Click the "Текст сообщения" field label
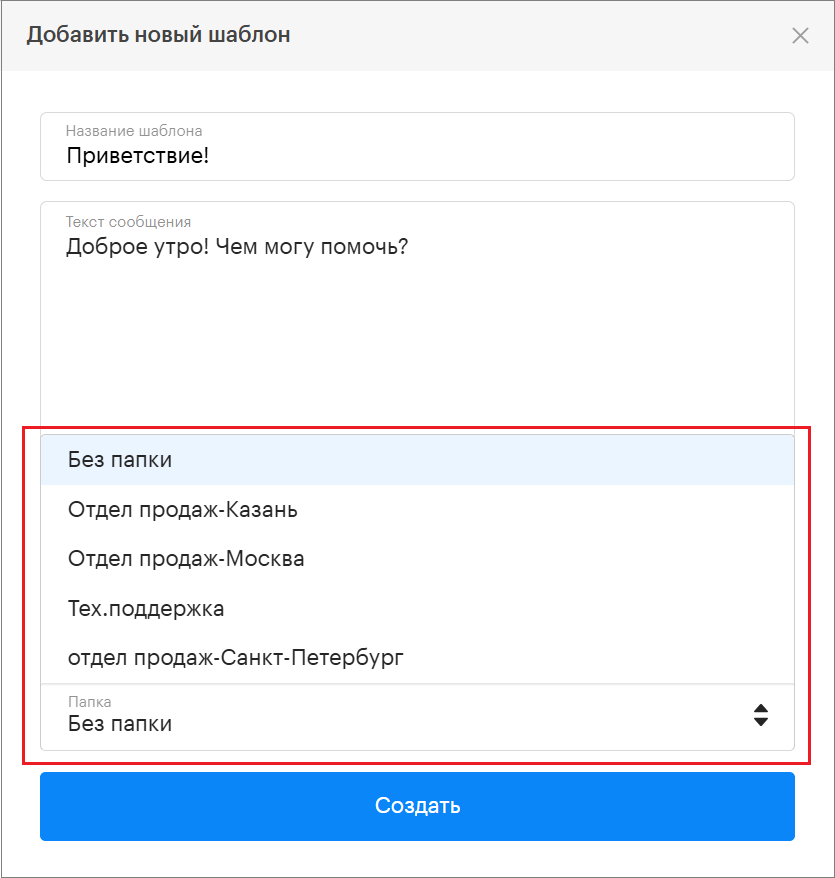Viewport: 835px width, 878px height. 128,222
